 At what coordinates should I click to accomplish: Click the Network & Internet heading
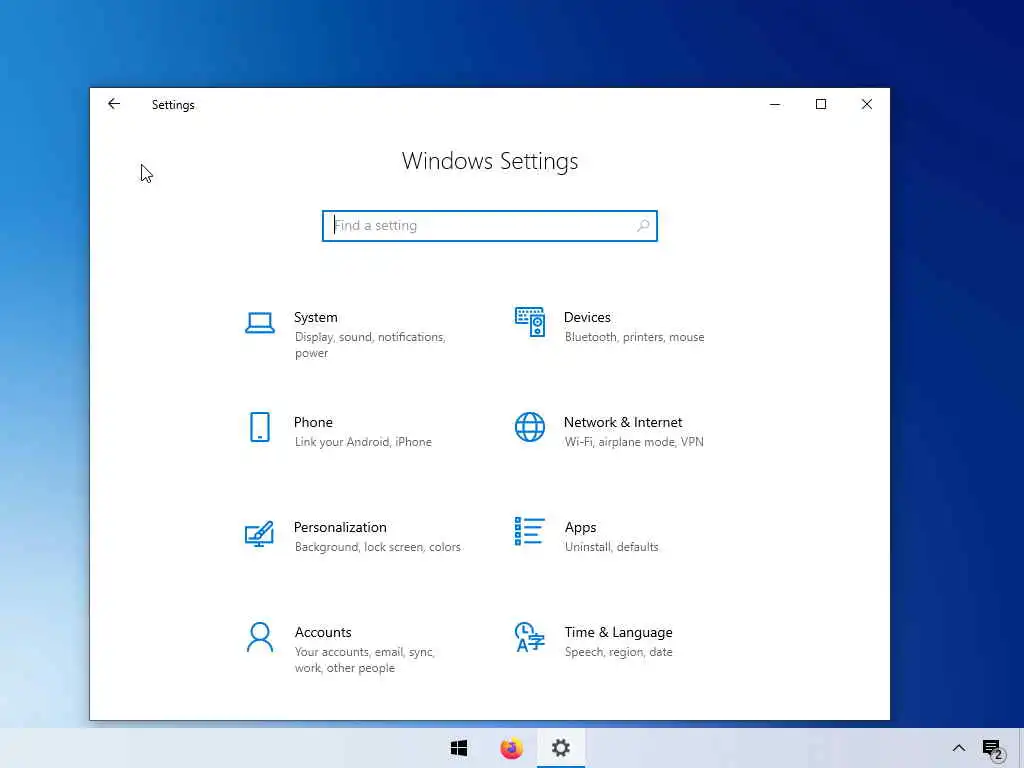(623, 423)
